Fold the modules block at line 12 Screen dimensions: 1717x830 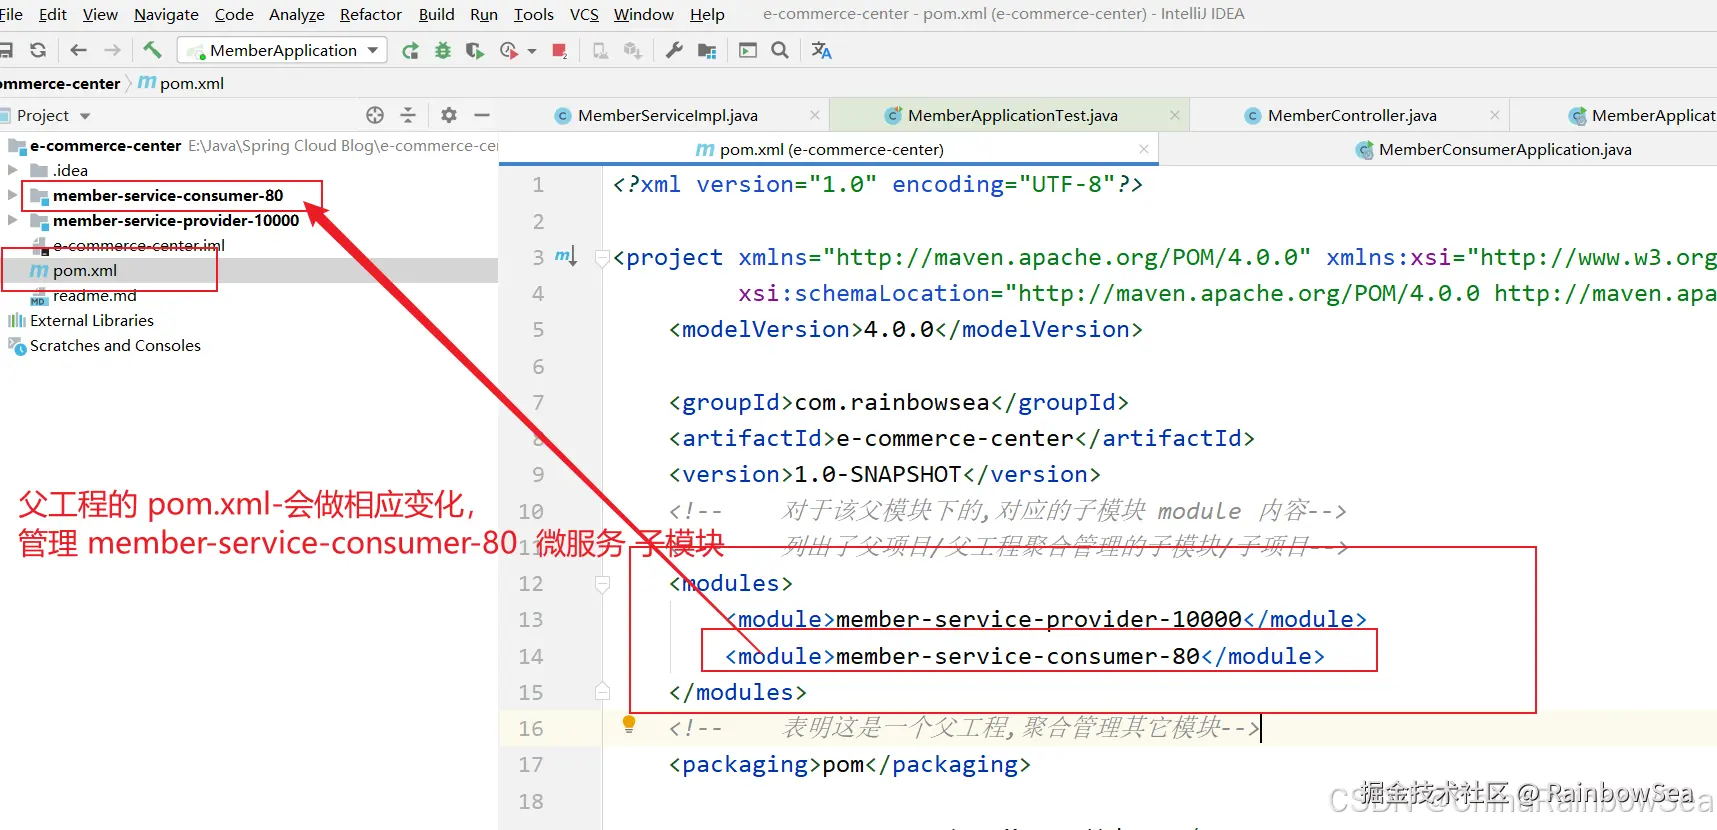602,583
